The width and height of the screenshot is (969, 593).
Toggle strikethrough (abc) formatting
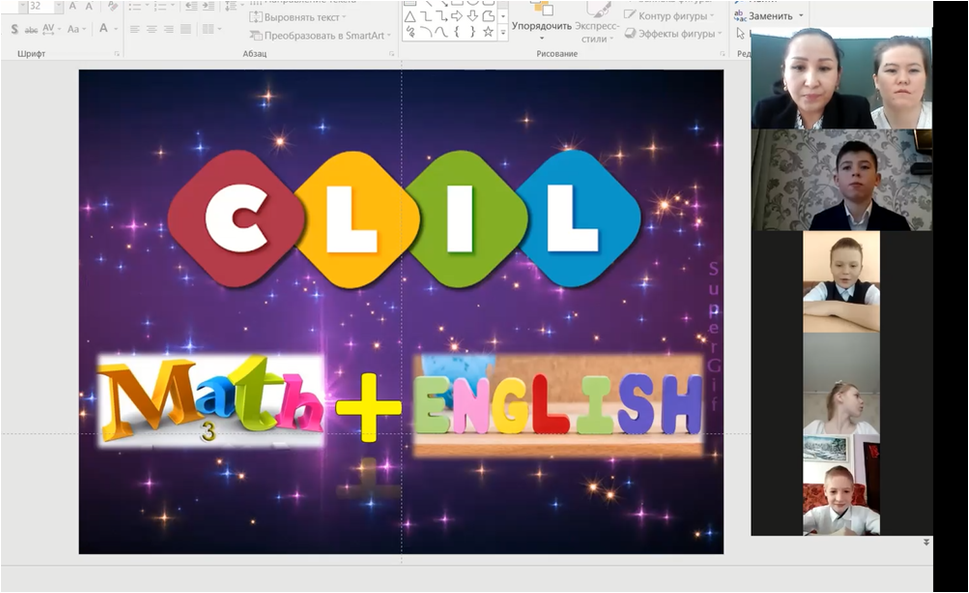click(30, 29)
